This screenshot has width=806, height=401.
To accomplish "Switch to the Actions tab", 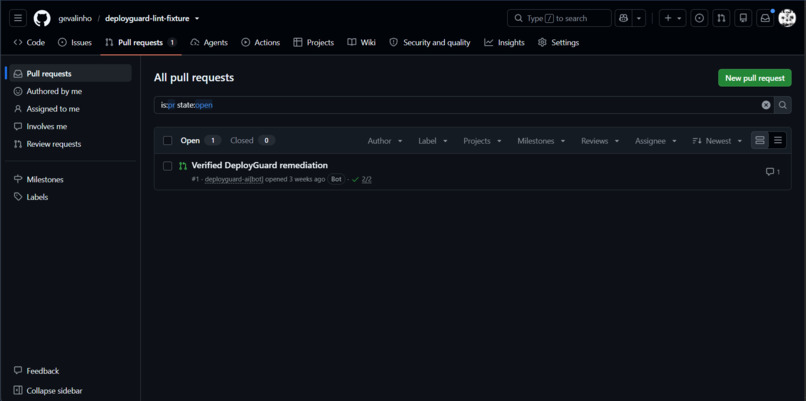I will (x=261, y=43).
